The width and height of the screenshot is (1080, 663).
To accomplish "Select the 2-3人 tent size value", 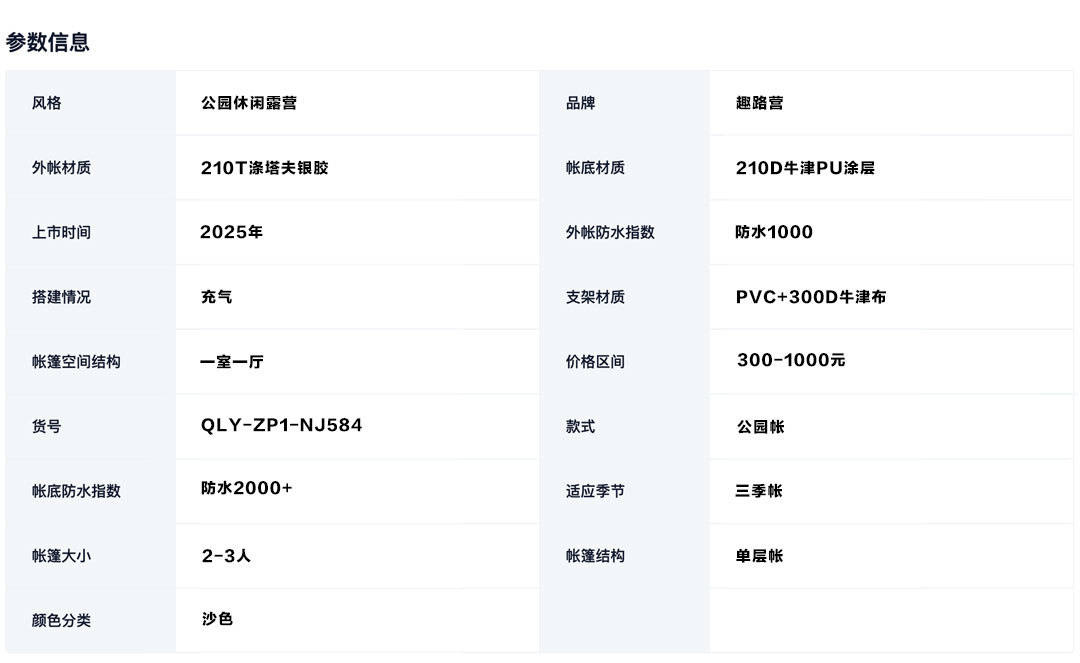I will point(226,556).
